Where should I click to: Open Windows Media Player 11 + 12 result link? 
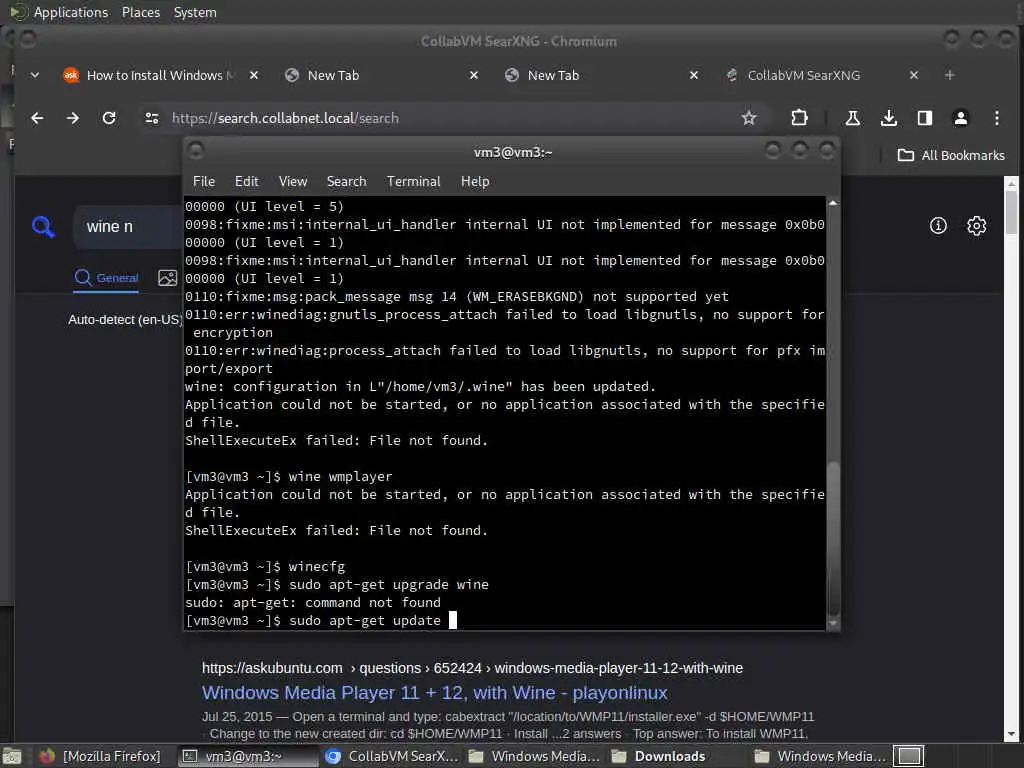pyautogui.click(x=434, y=693)
